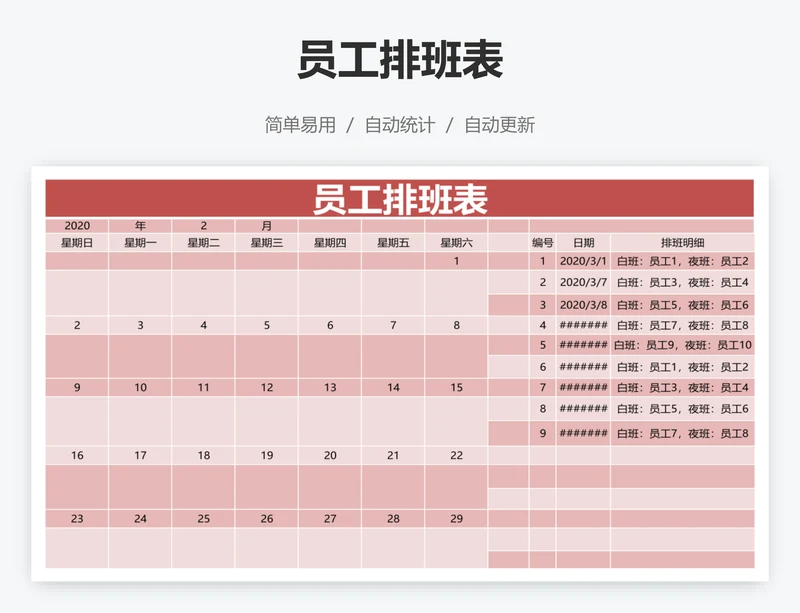800x613 pixels.
Task: Pick calendar date 29
Action: 456,519
